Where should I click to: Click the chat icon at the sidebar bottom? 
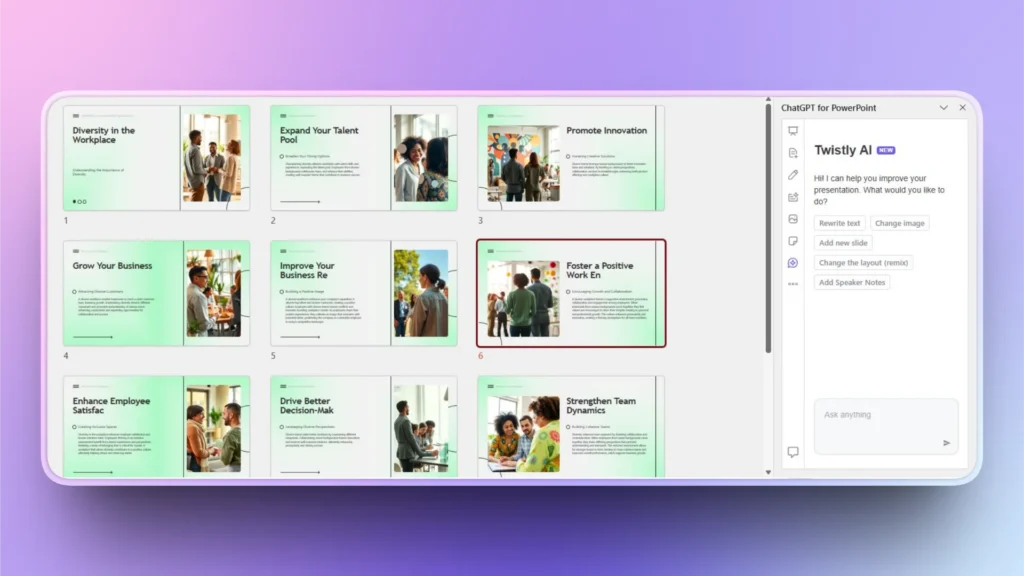[x=793, y=452]
